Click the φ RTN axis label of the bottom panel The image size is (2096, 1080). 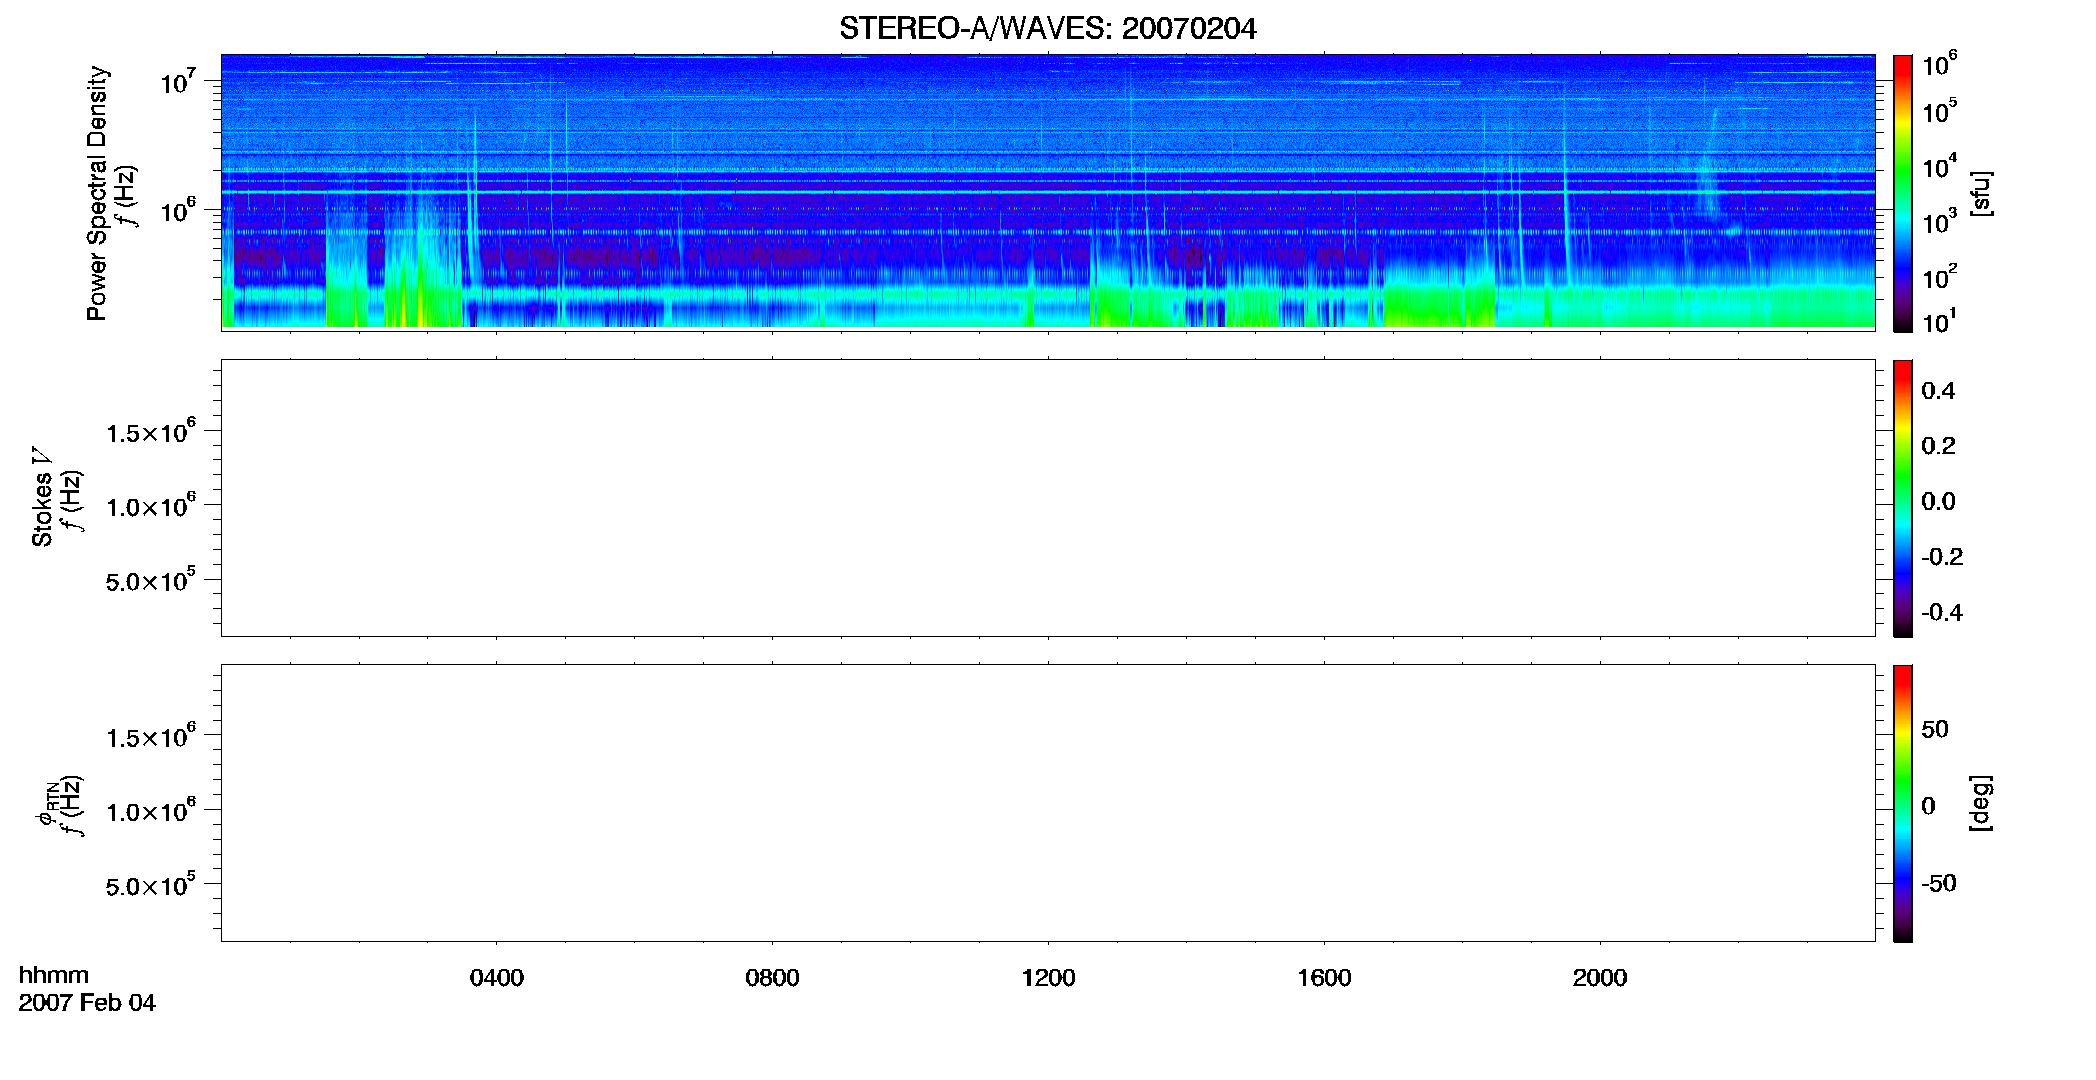point(46,803)
